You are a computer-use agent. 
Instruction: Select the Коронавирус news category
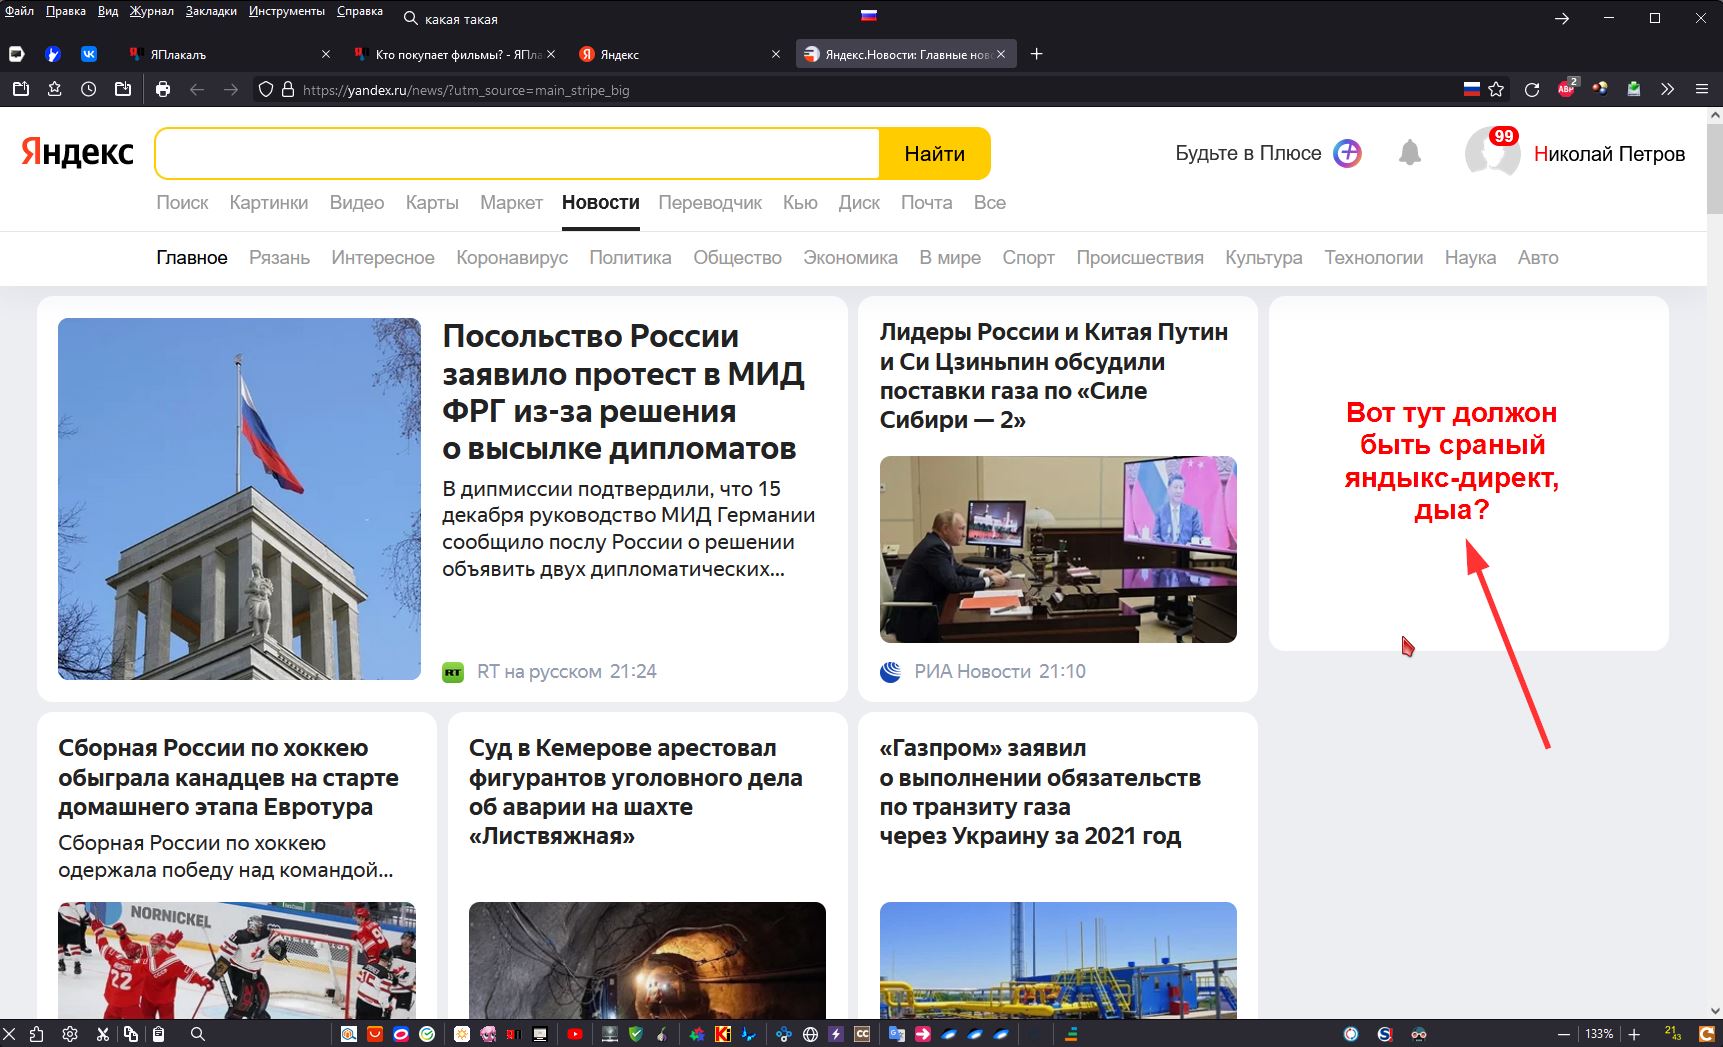[x=512, y=257]
